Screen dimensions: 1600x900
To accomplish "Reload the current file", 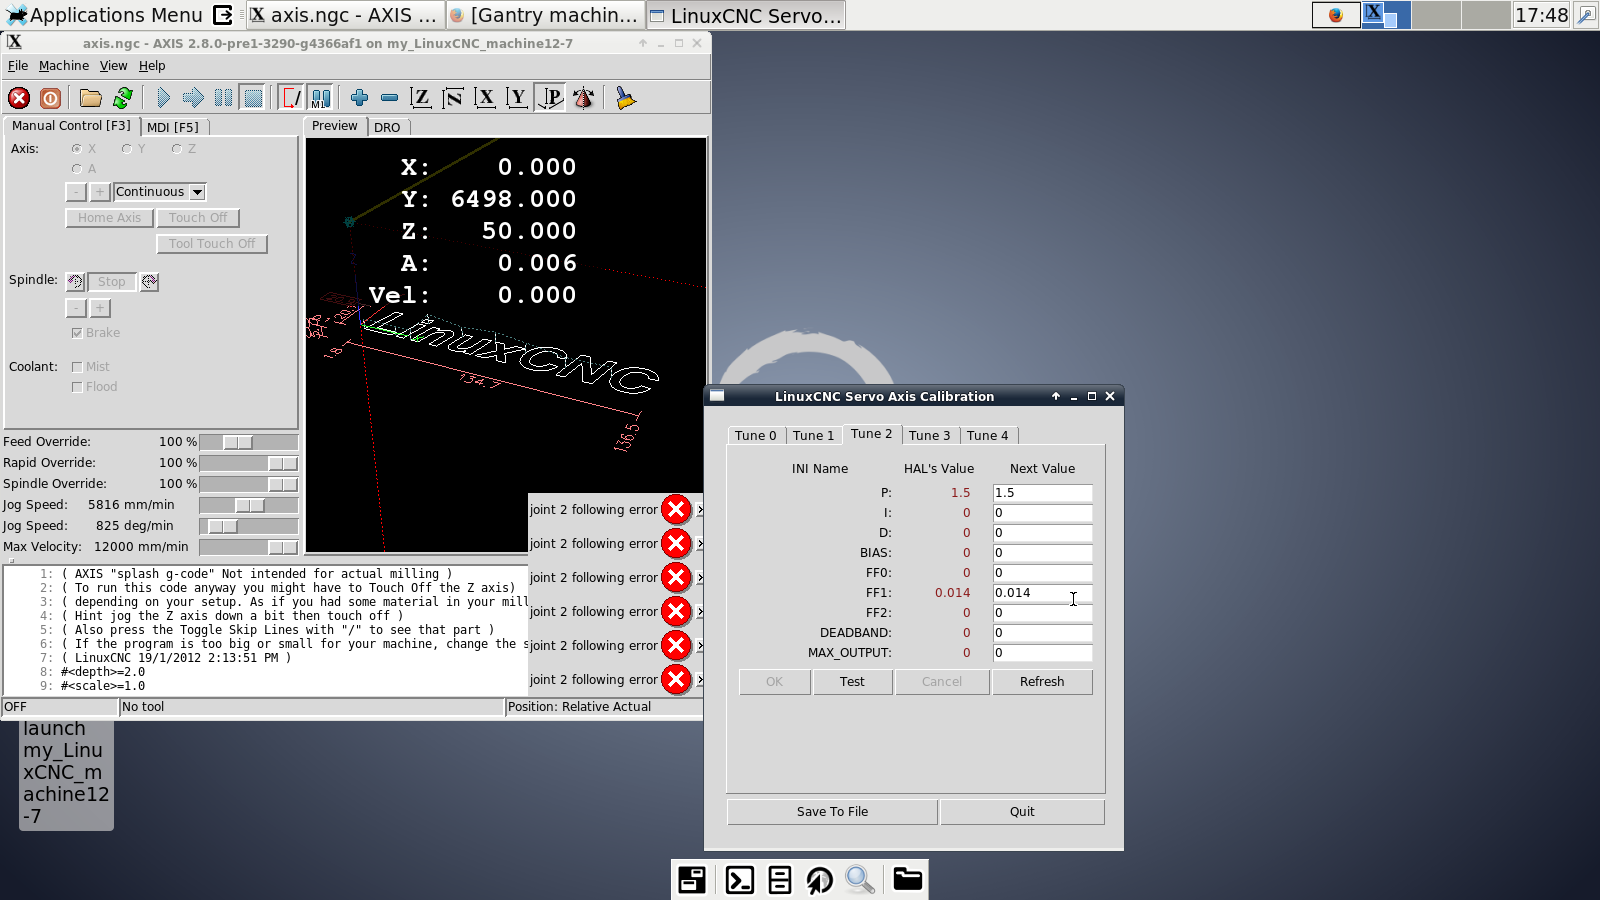I will pos(123,98).
